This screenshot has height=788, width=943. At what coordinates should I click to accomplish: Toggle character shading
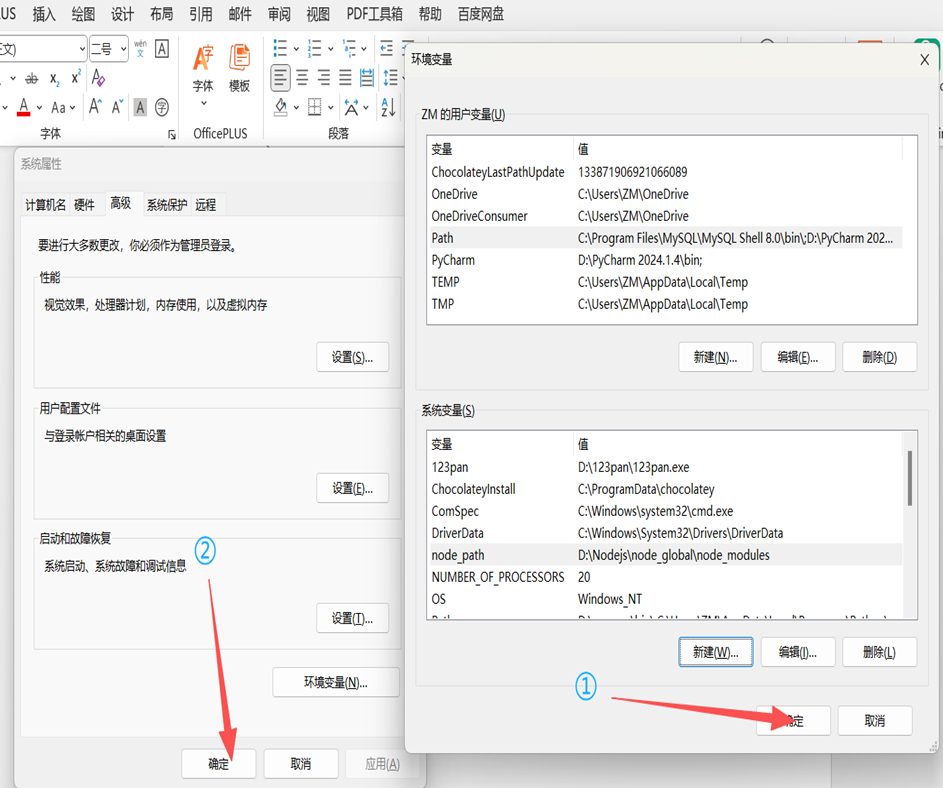(140, 108)
